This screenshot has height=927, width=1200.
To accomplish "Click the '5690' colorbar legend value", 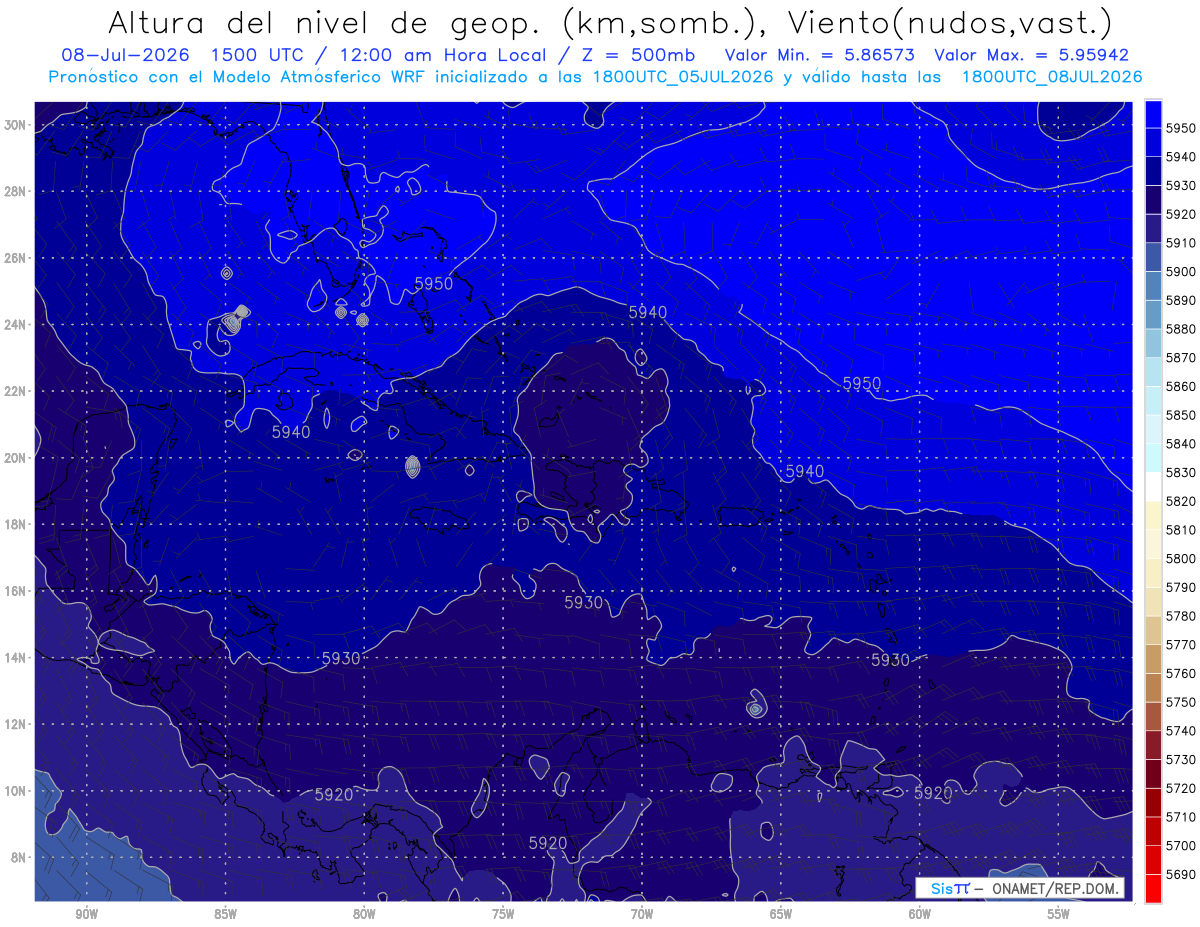I will click(1182, 874).
